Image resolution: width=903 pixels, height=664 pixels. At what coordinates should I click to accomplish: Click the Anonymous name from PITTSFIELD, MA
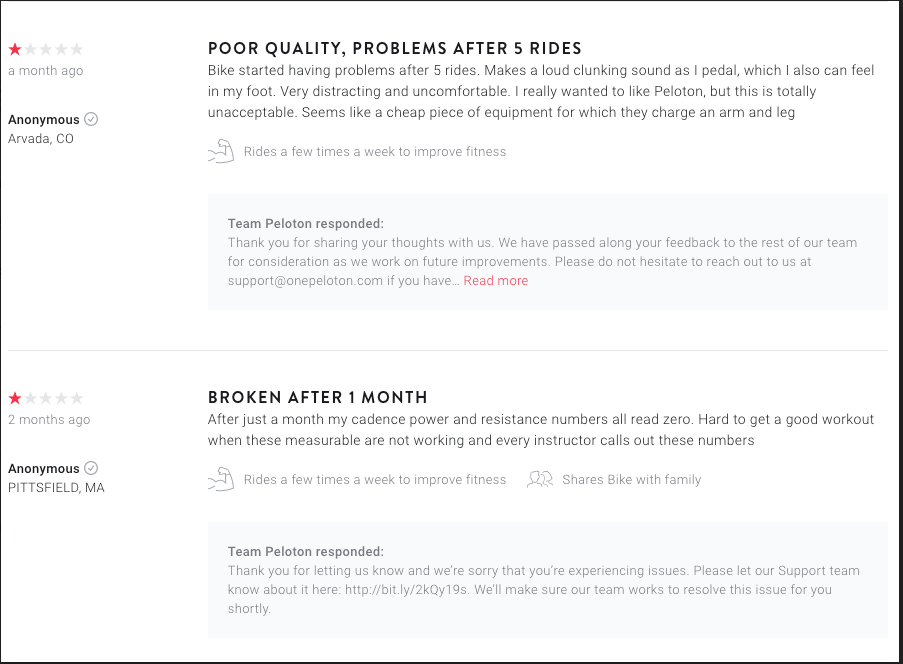(x=44, y=469)
